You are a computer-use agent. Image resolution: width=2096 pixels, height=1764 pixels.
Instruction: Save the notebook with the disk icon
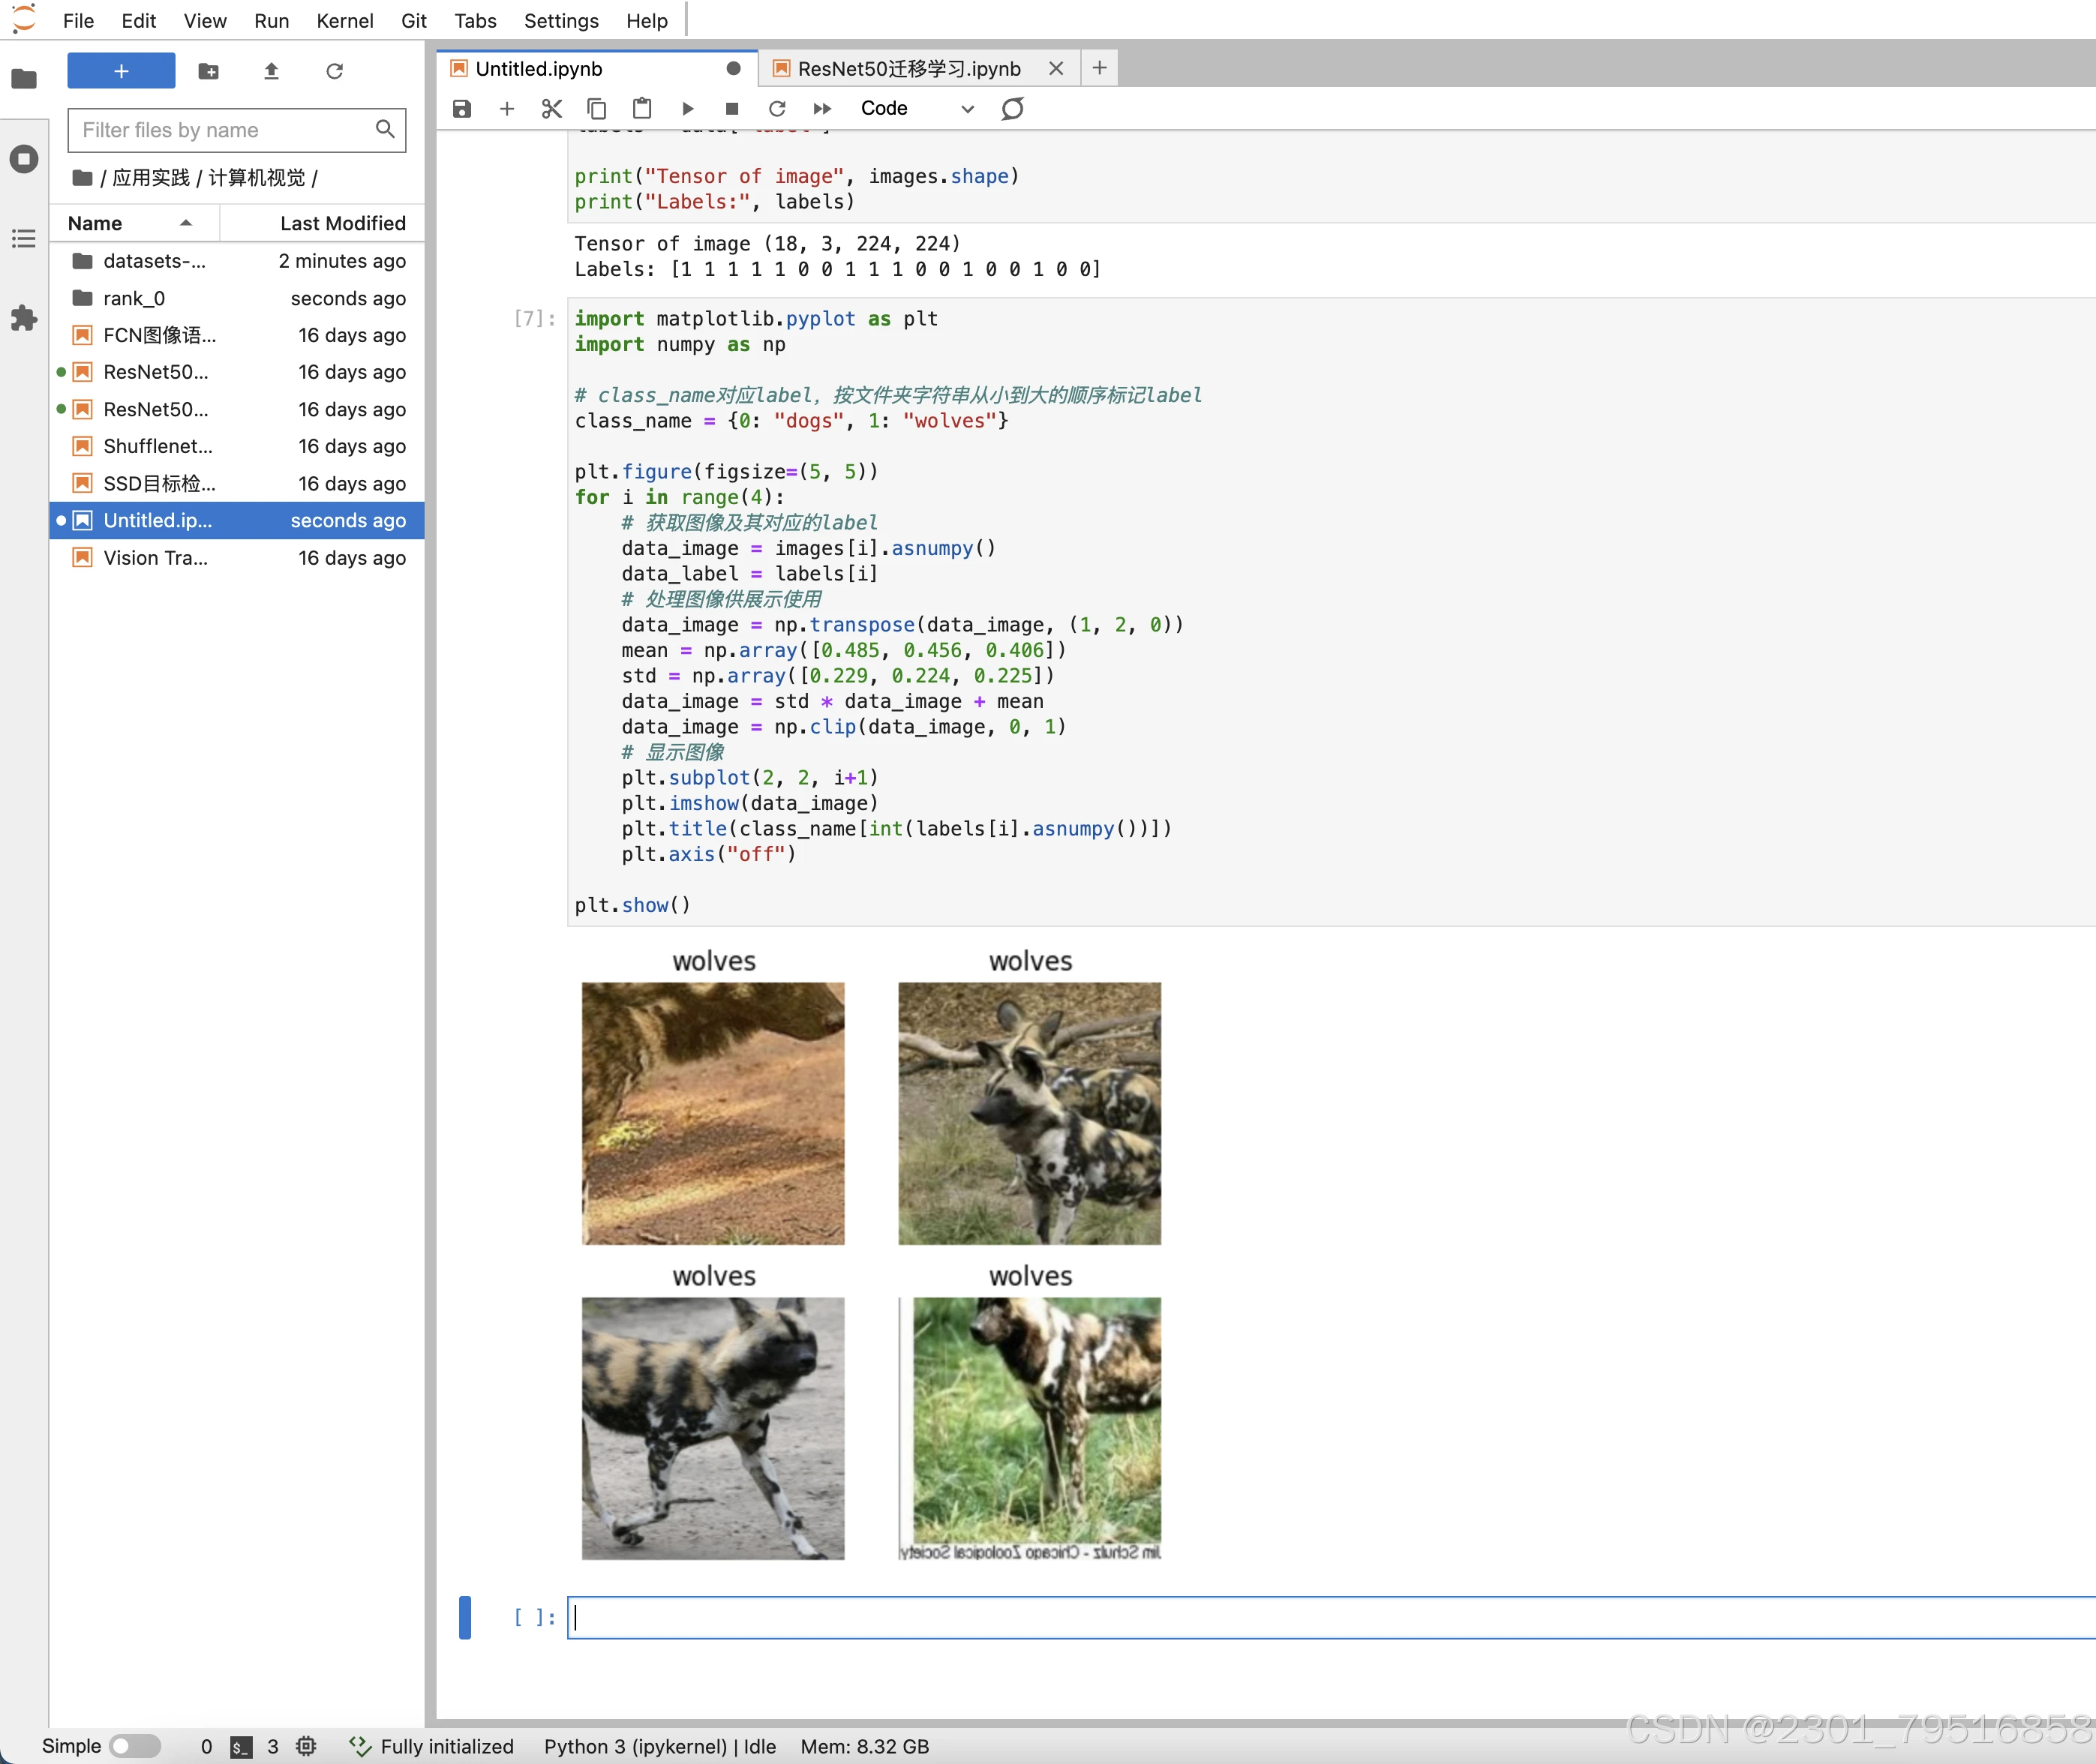pos(461,109)
